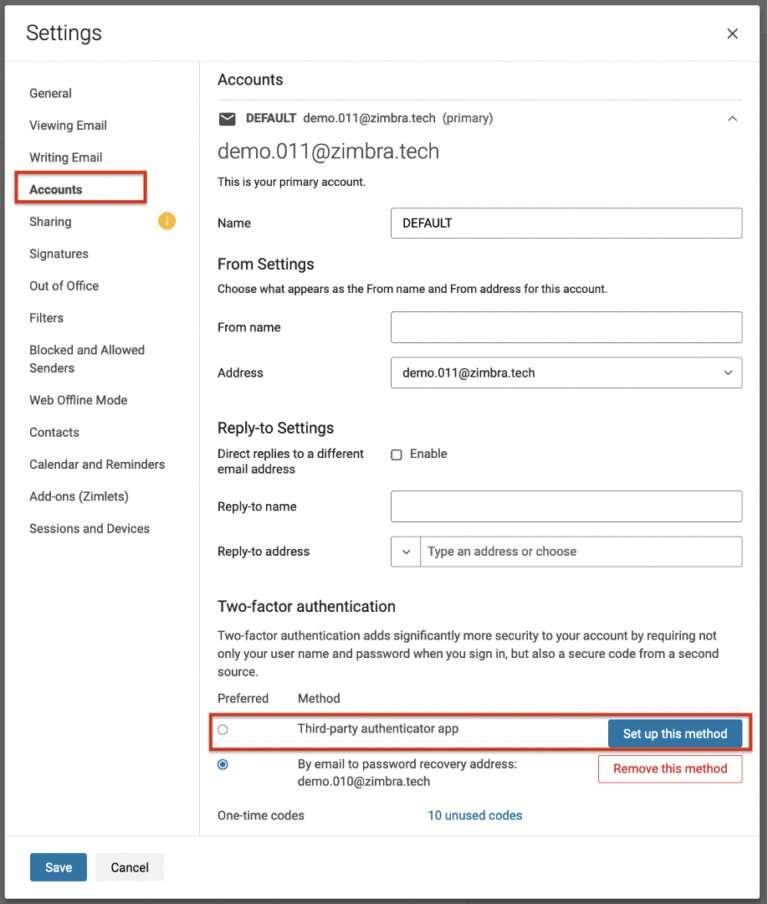This screenshot has height=904, width=768.
Task: Enable direct replies to a different email address
Action: point(396,453)
